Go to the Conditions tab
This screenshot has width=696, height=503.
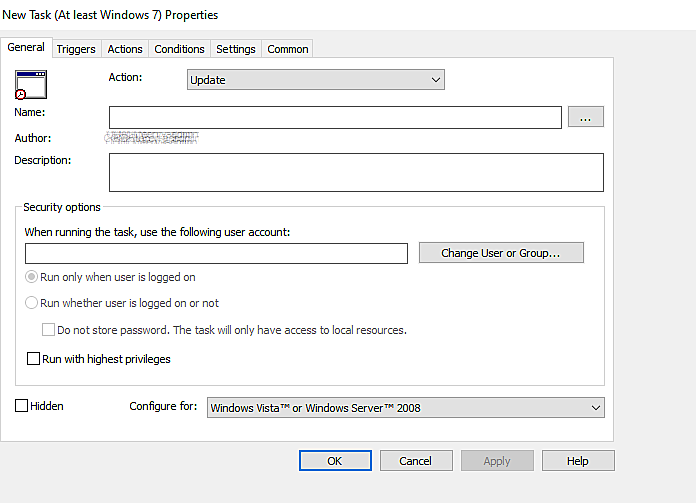point(180,49)
